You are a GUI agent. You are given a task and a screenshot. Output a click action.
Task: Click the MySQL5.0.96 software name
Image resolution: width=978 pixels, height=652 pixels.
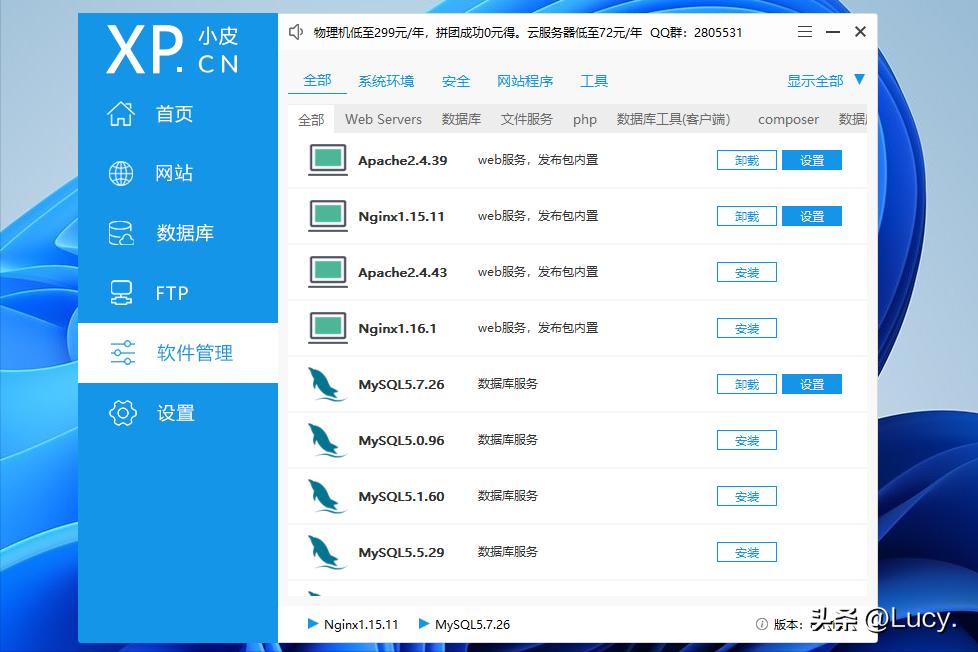(401, 440)
